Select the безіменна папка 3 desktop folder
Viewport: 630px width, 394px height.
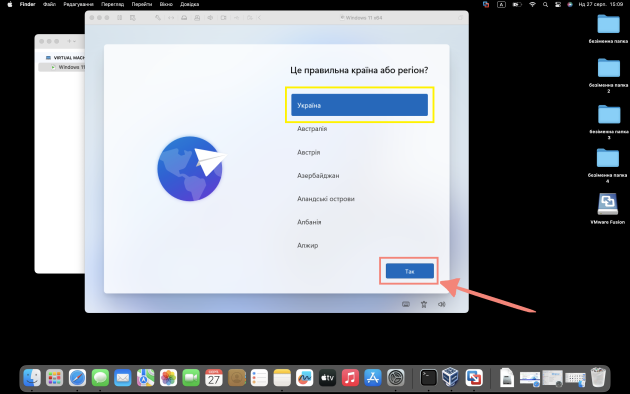coord(608,114)
